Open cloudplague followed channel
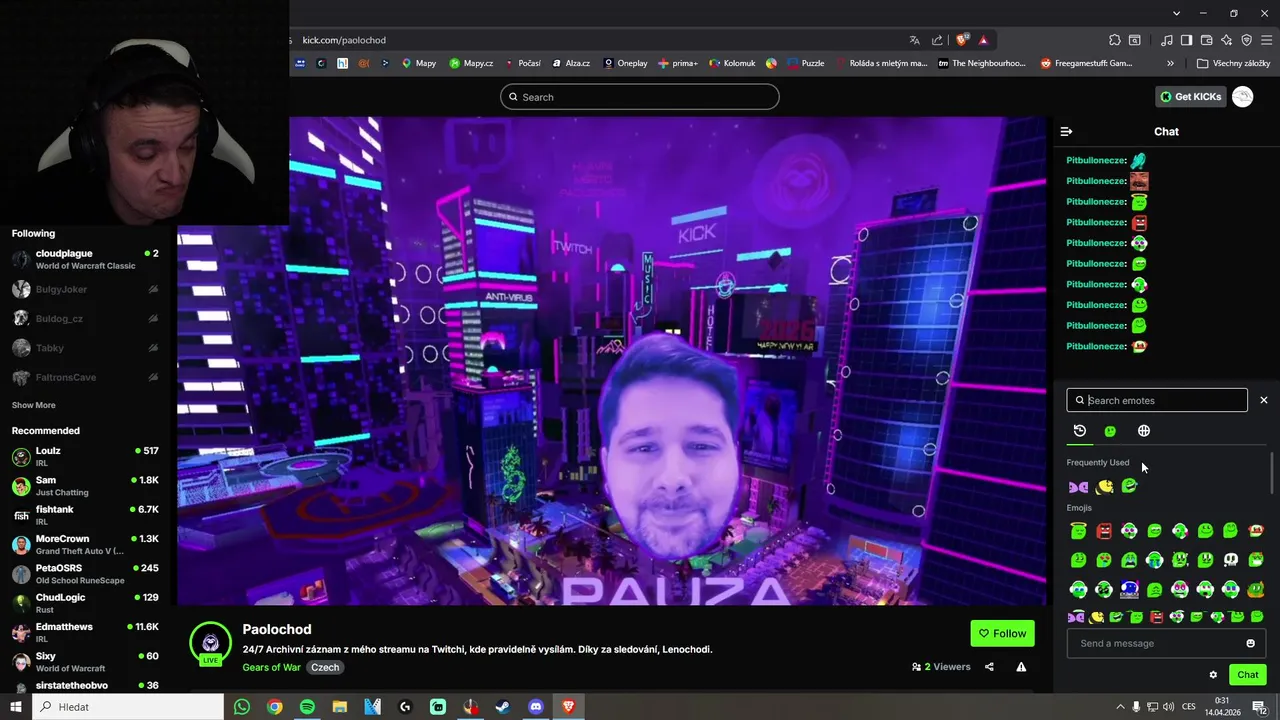Viewport: 1280px width, 720px height. pos(85,259)
